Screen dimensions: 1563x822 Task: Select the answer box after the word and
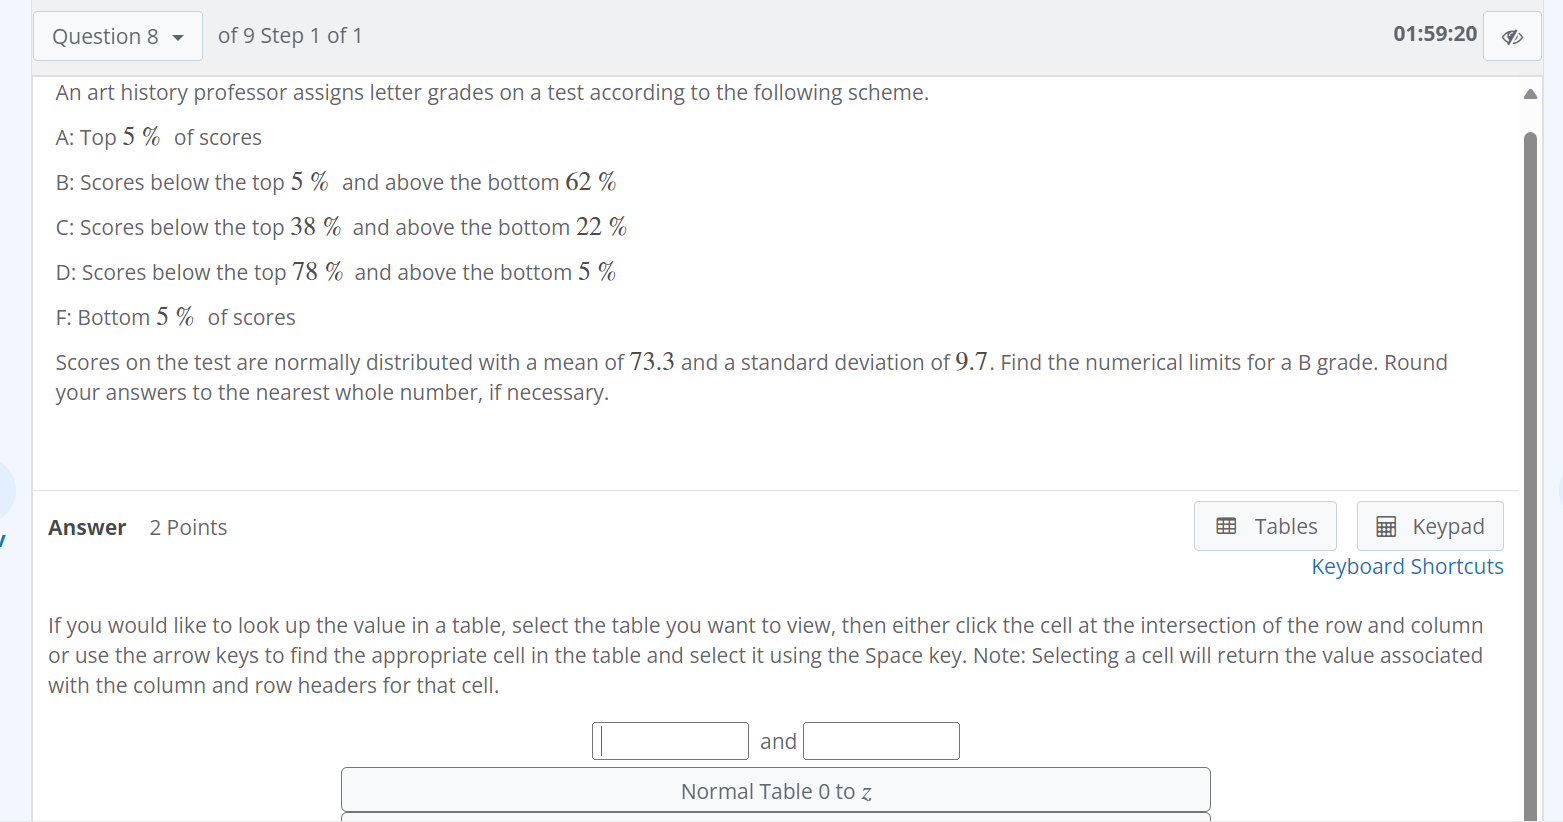(x=880, y=740)
